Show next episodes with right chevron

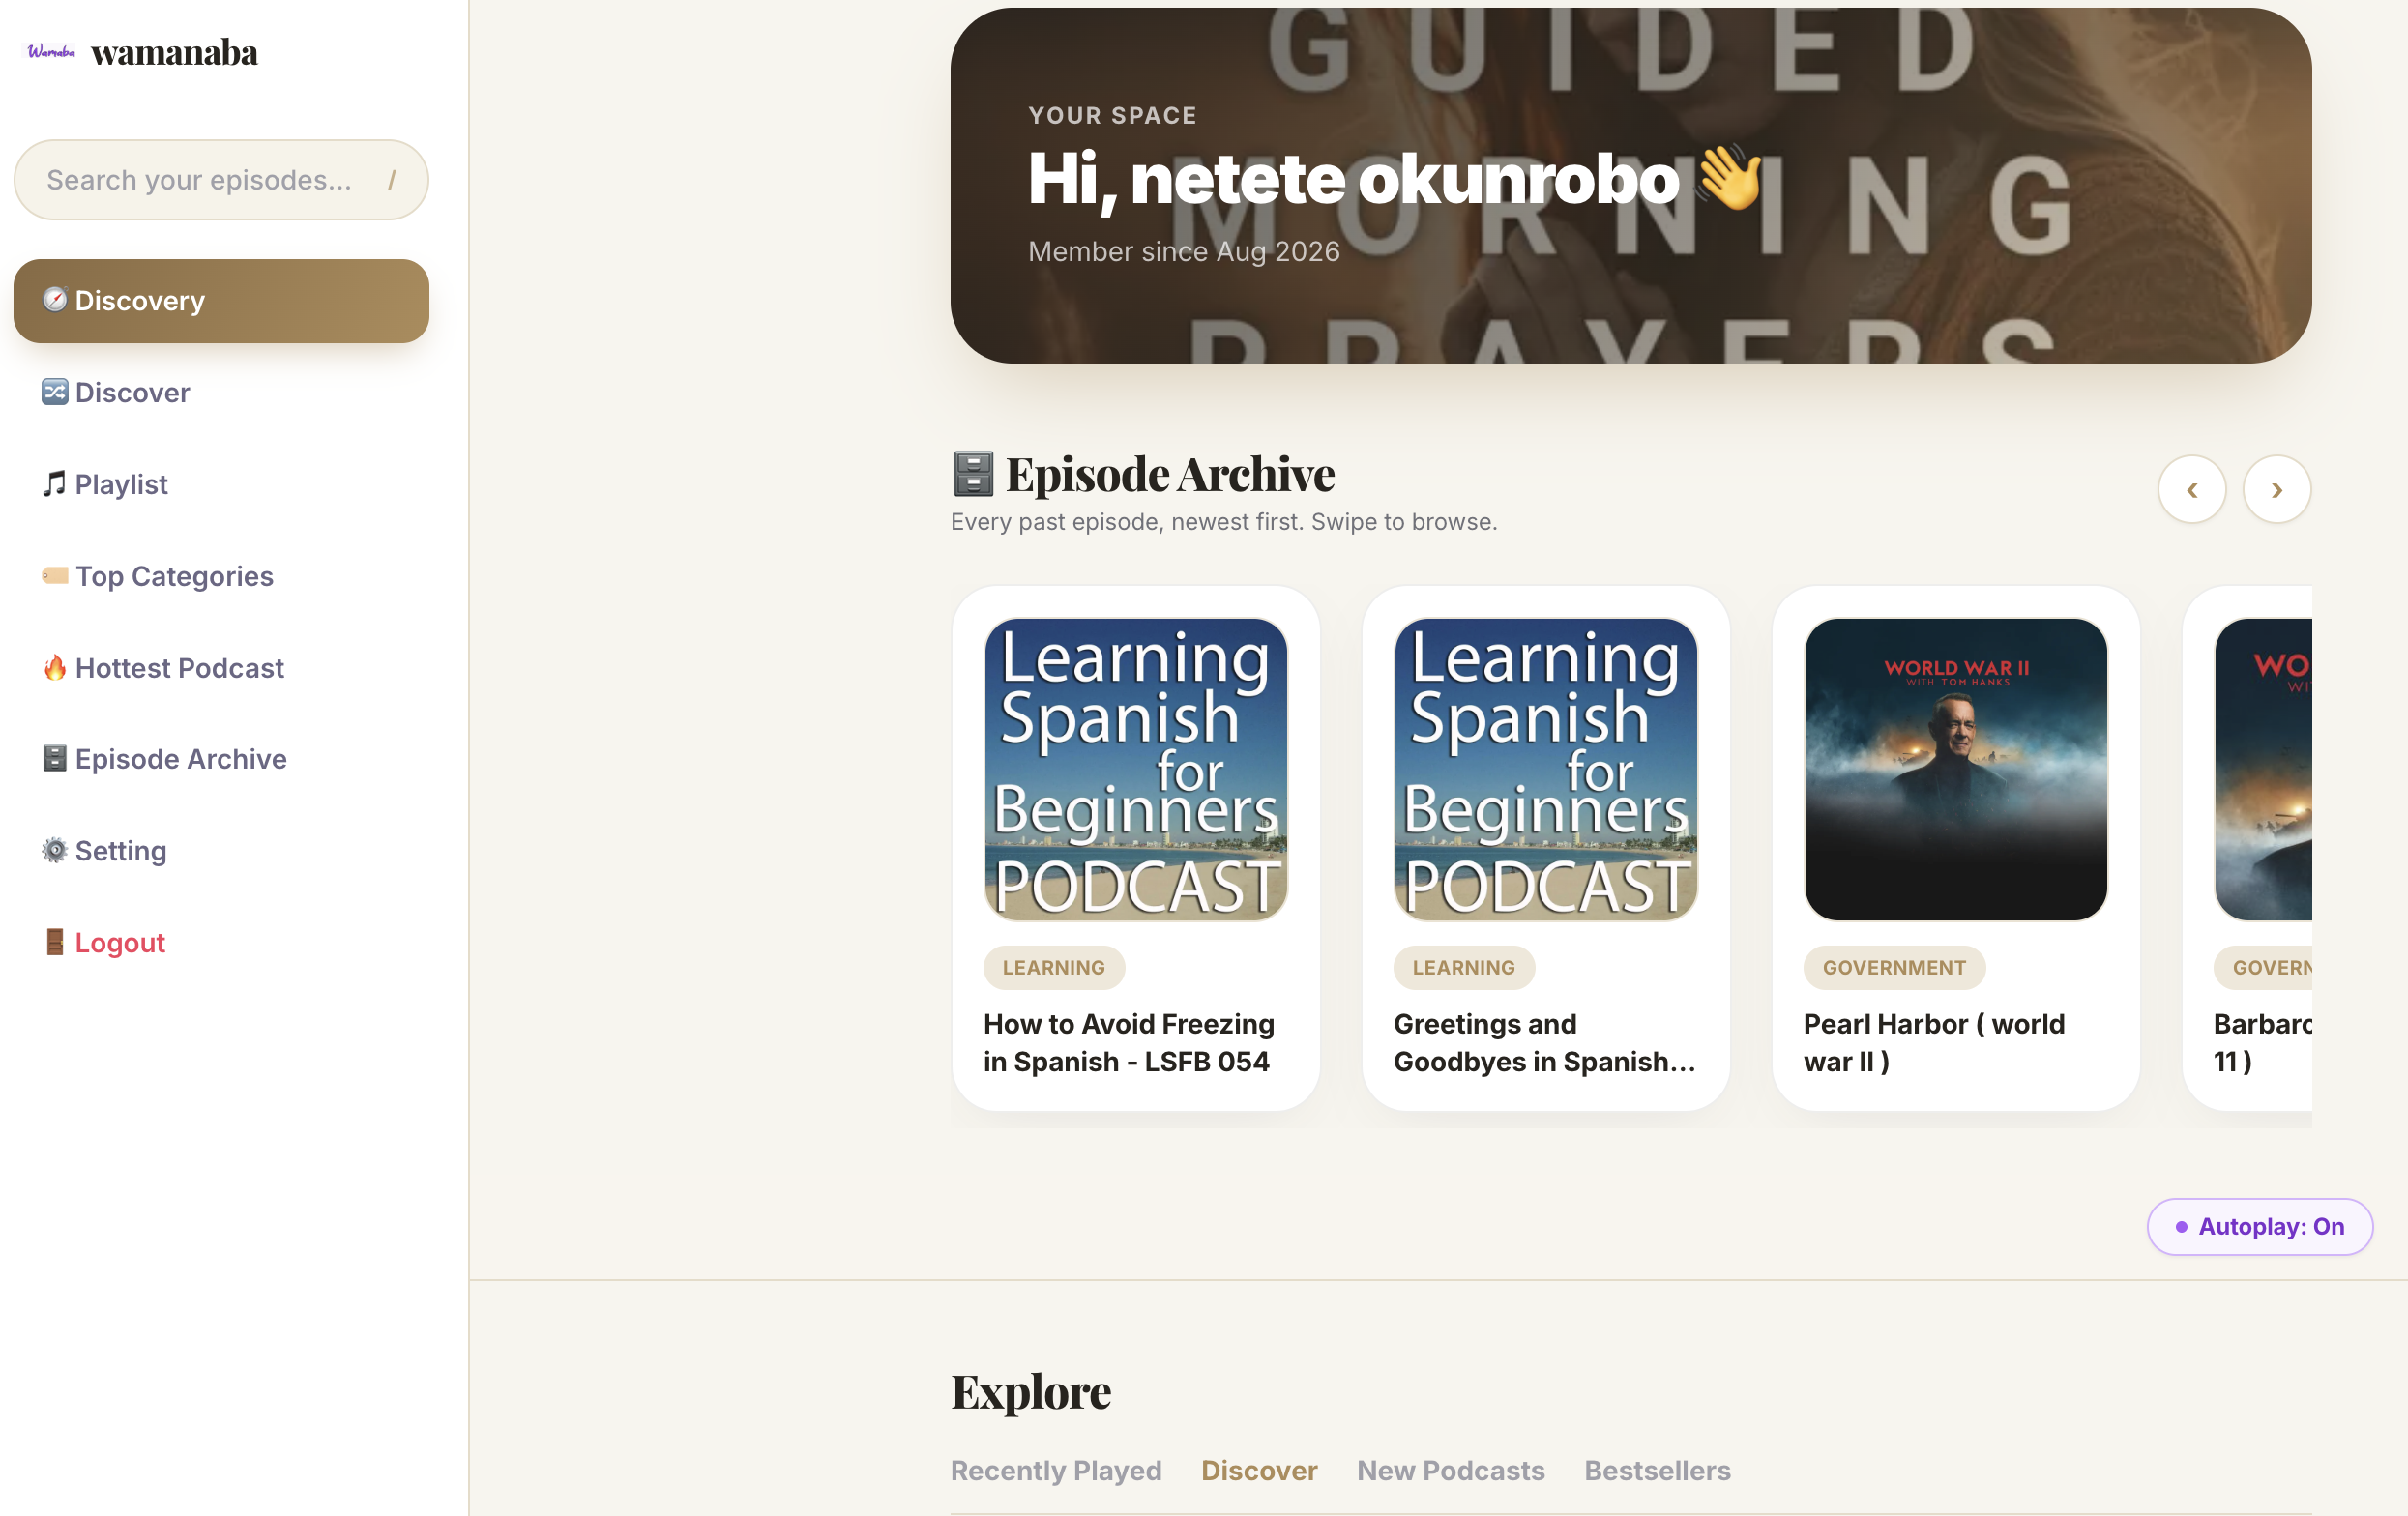tap(2277, 490)
